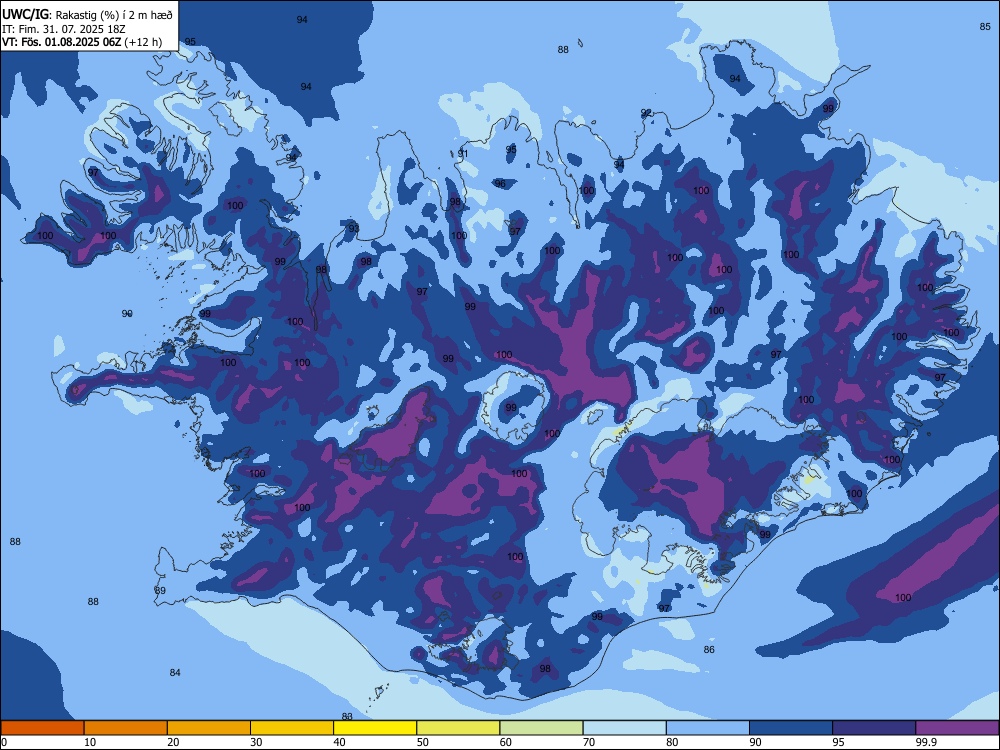
Task: Select the init time 'IT: Fim. 31. 07. 2025 18Z'
Action: (x=63, y=29)
